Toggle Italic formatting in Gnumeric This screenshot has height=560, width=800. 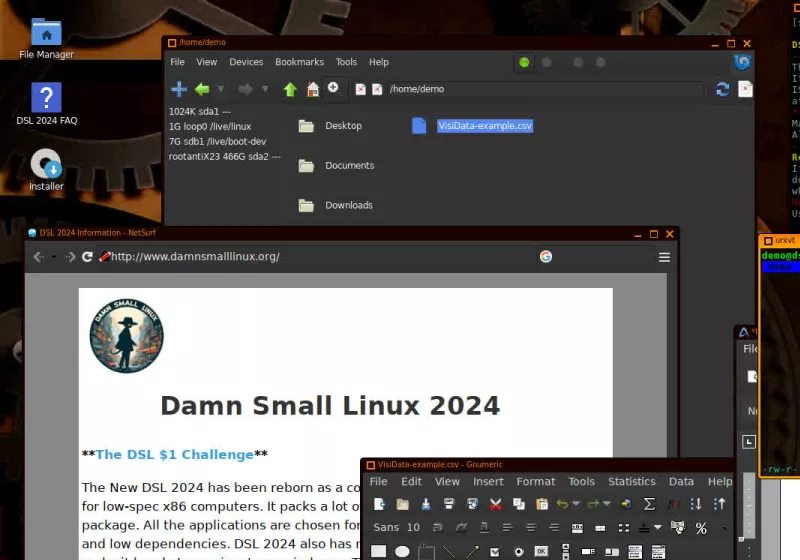461,527
